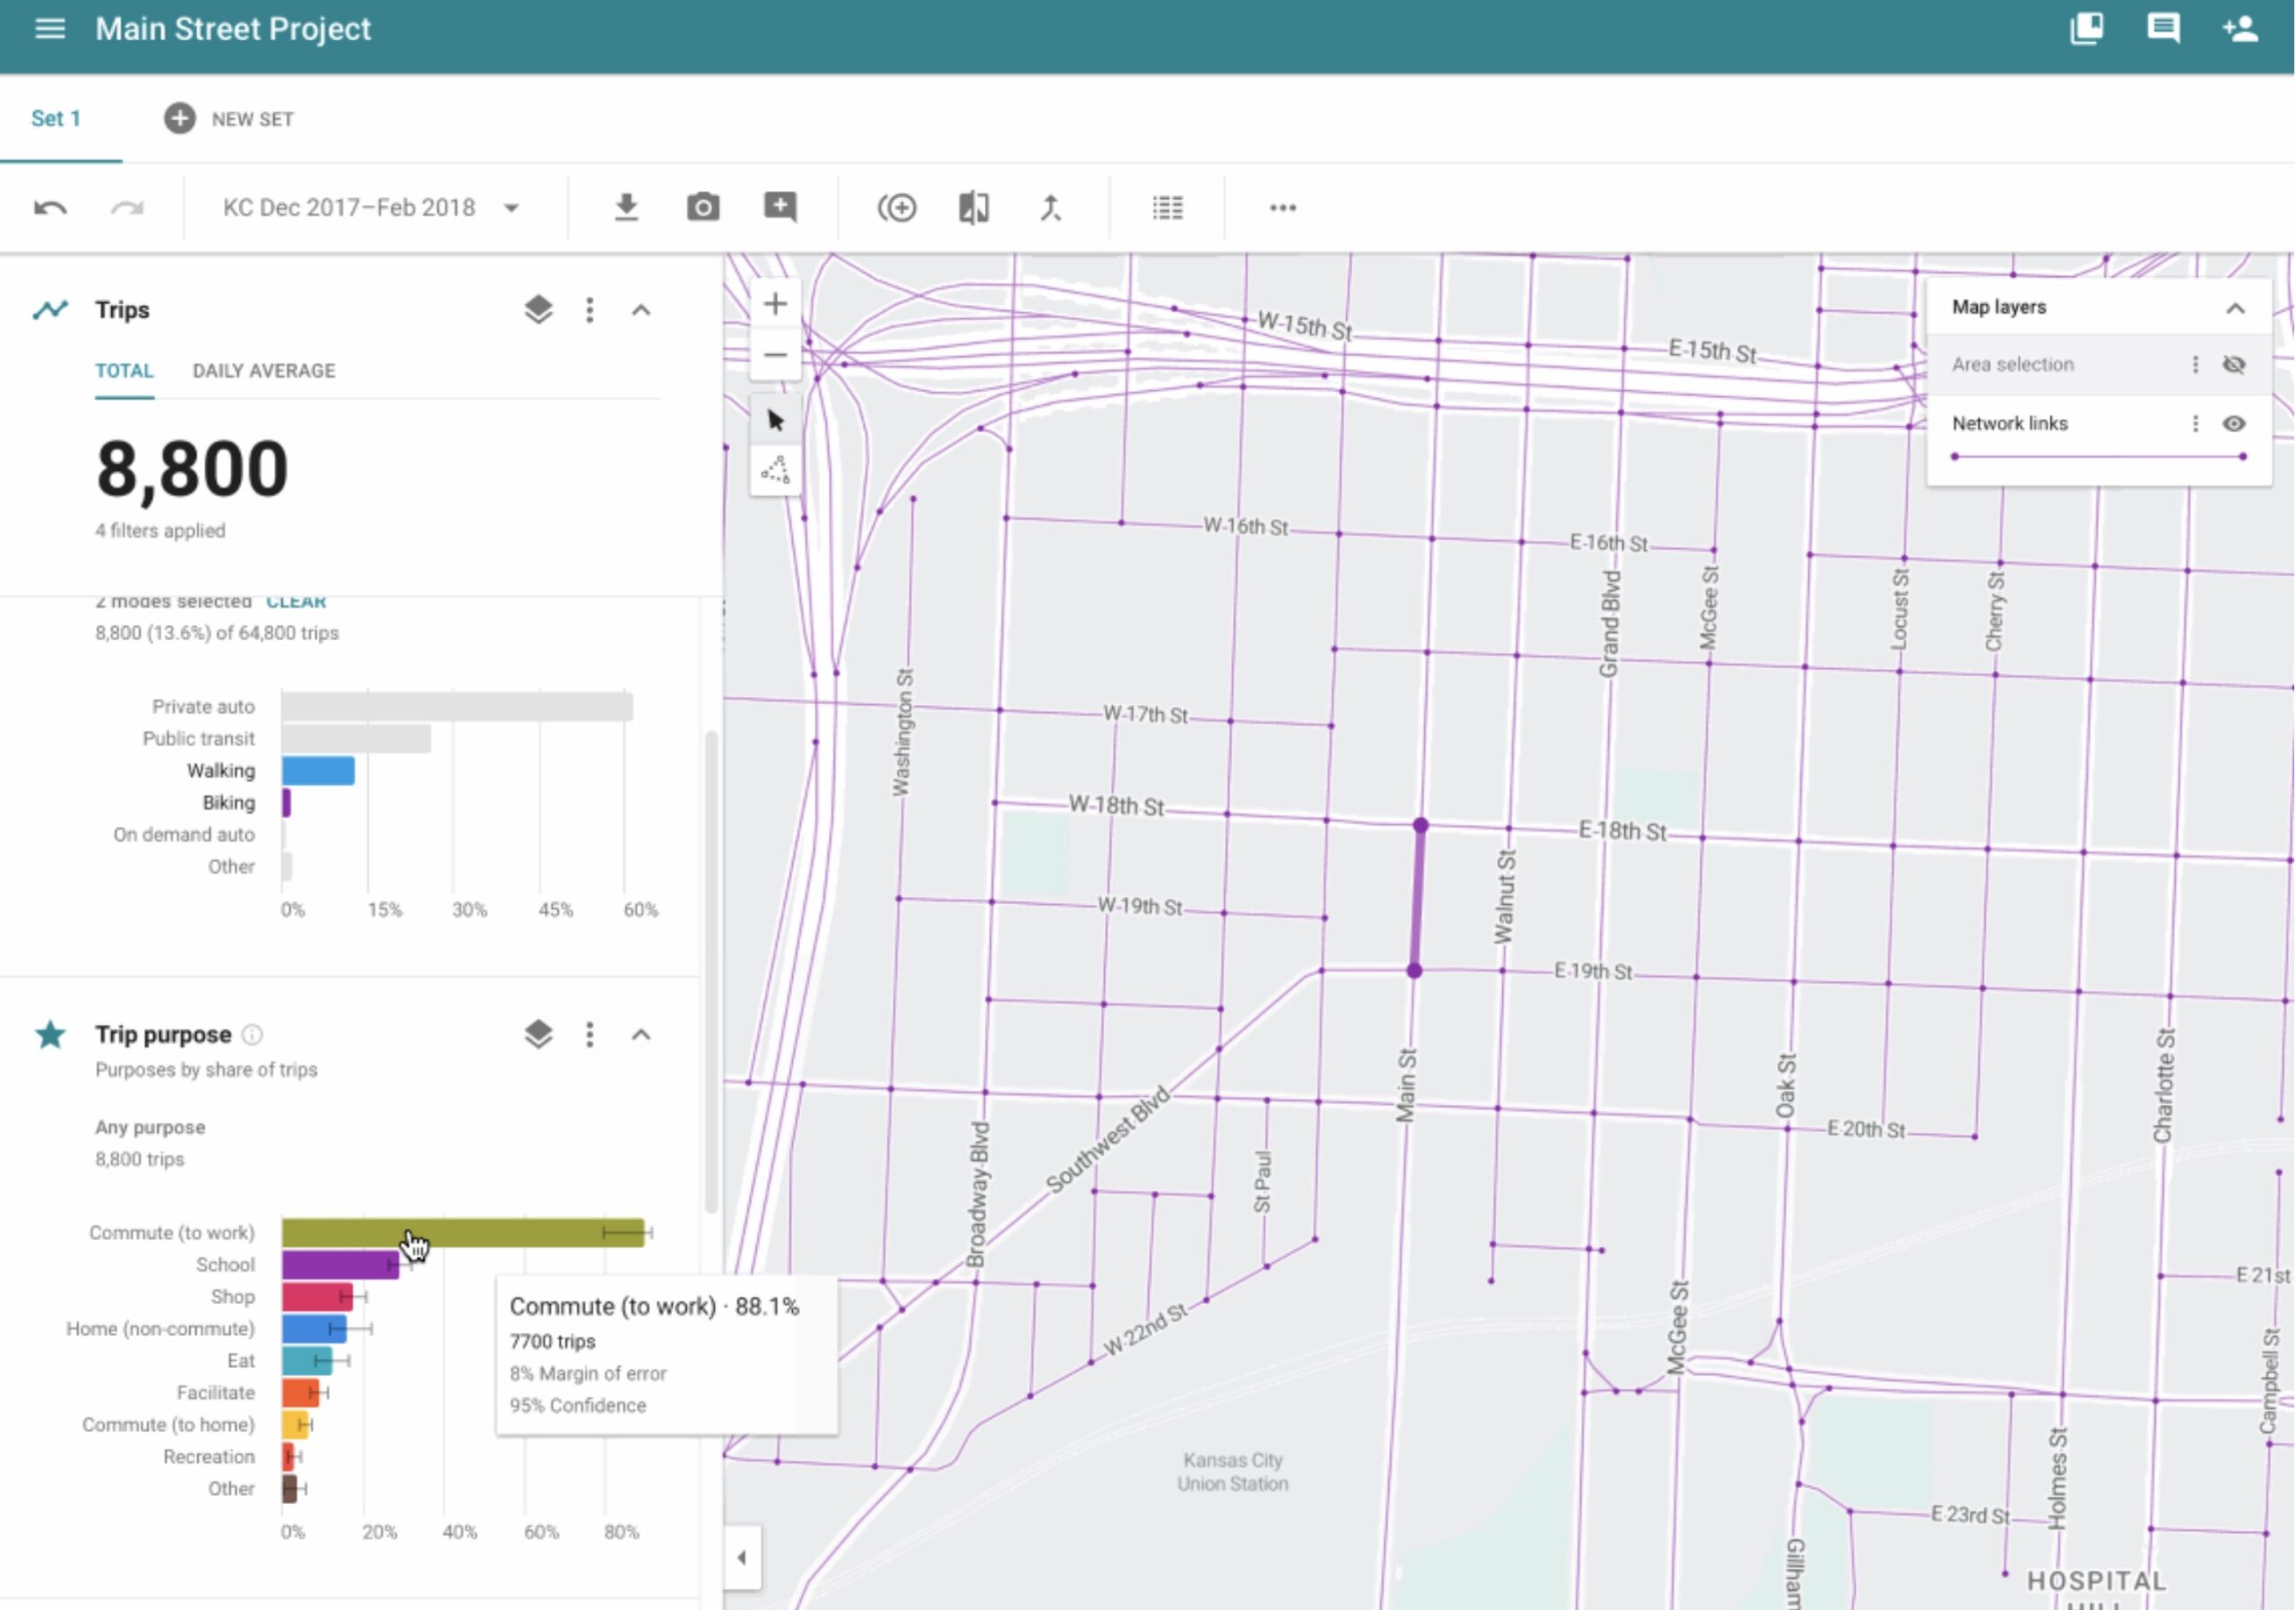Screen dimensions: 2296x1610
Task: Hide the Network links layer
Action: pyautogui.click(x=2234, y=424)
